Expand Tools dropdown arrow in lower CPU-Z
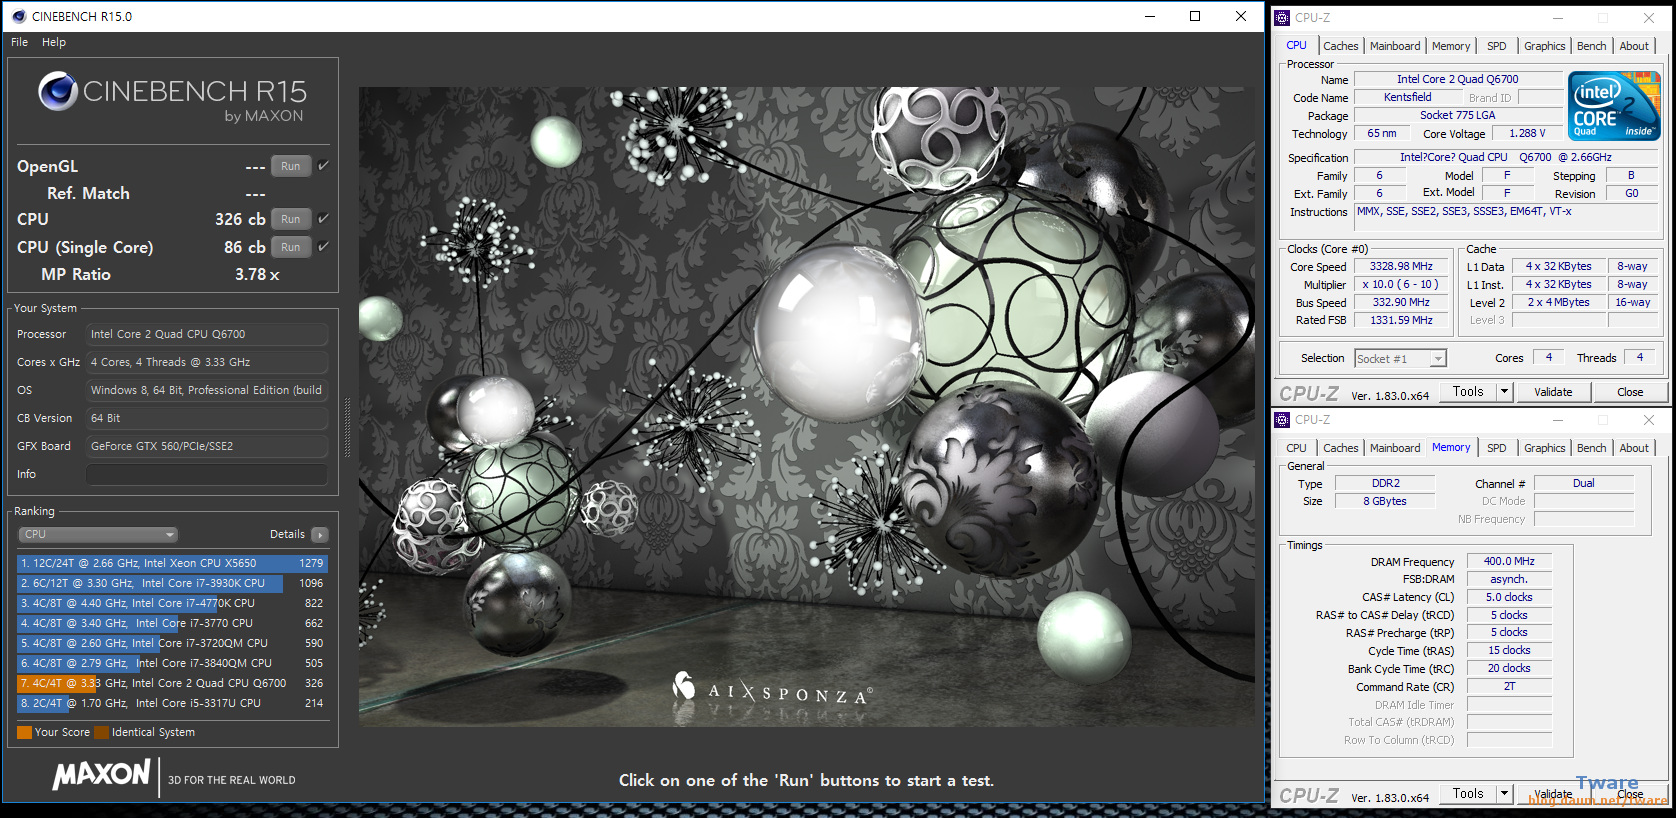The height and width of the screenshot is (818, 1676). (1504, 794)
